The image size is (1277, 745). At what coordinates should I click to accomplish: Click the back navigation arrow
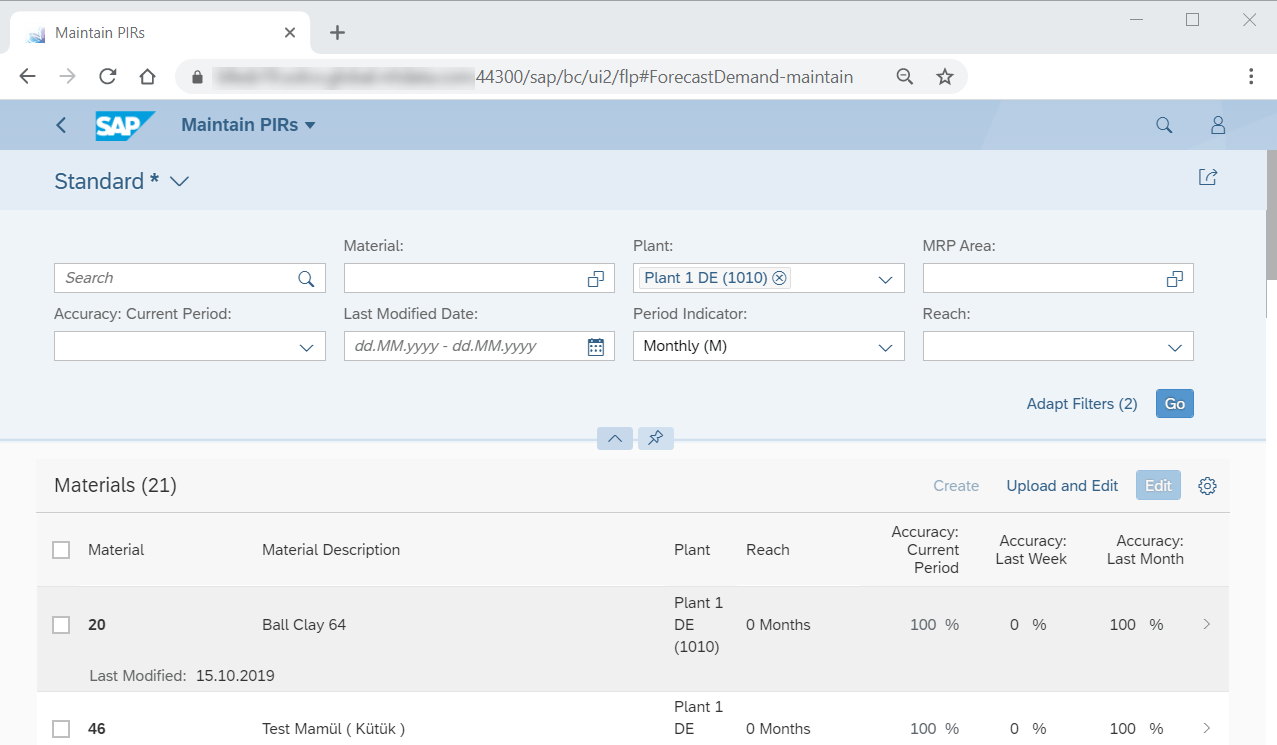[x=61, y=125]
